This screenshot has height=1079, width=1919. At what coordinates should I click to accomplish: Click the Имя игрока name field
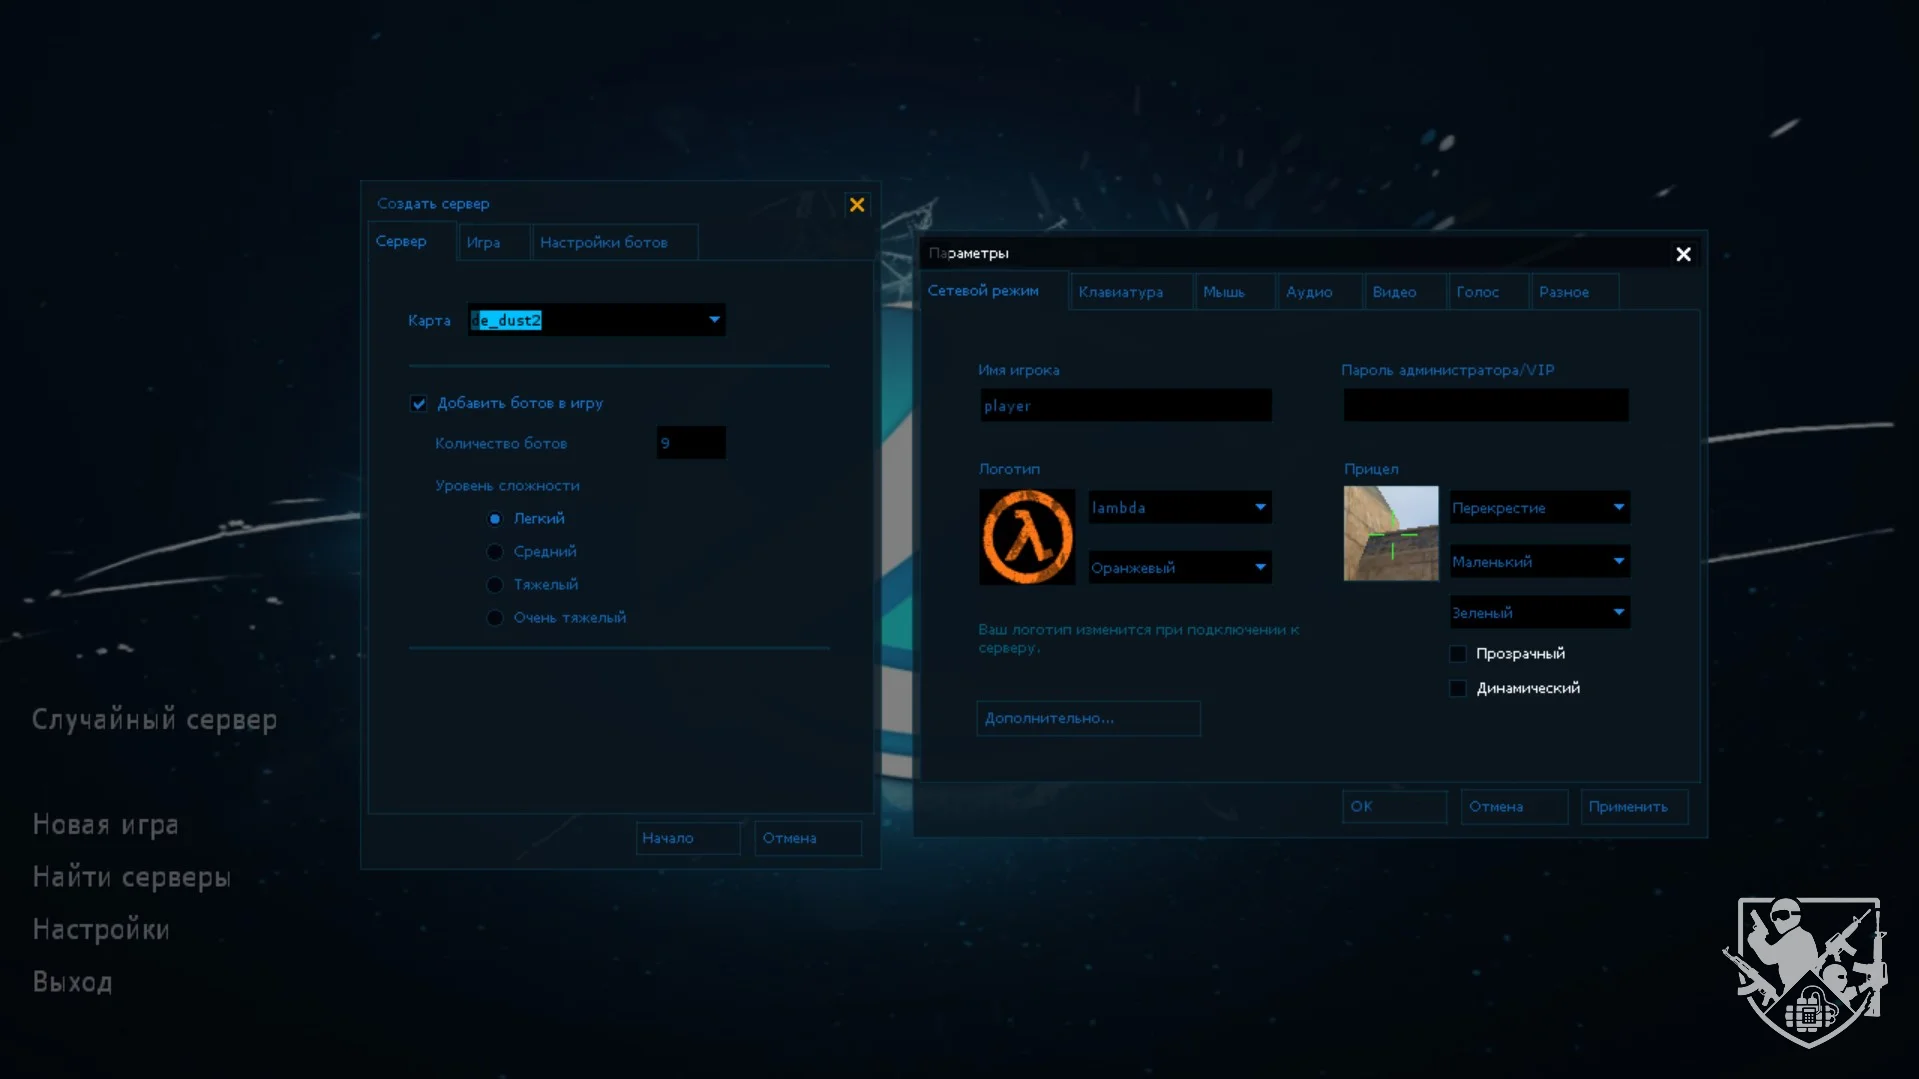pyautogui.click(x=1125, y=406)
